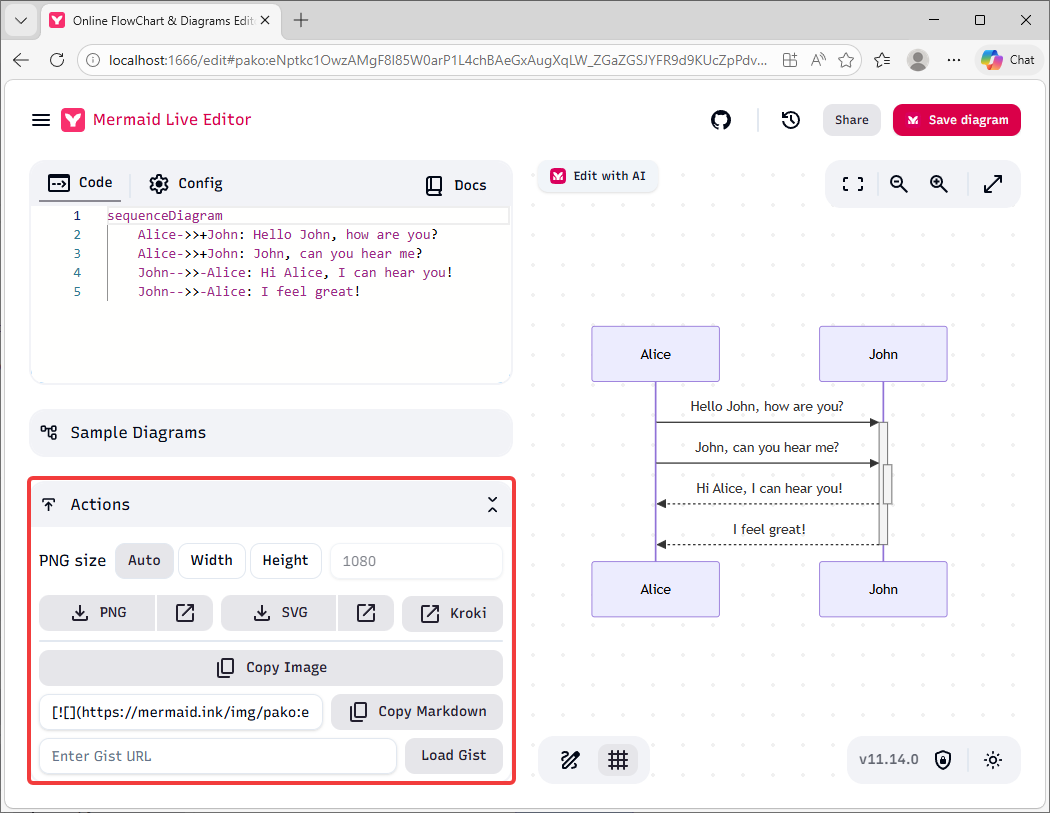The width and height of the screenshot is (1050, 813).
Task: Click 'John, can you hear me?' diagram message
Action: pos(767,447)
